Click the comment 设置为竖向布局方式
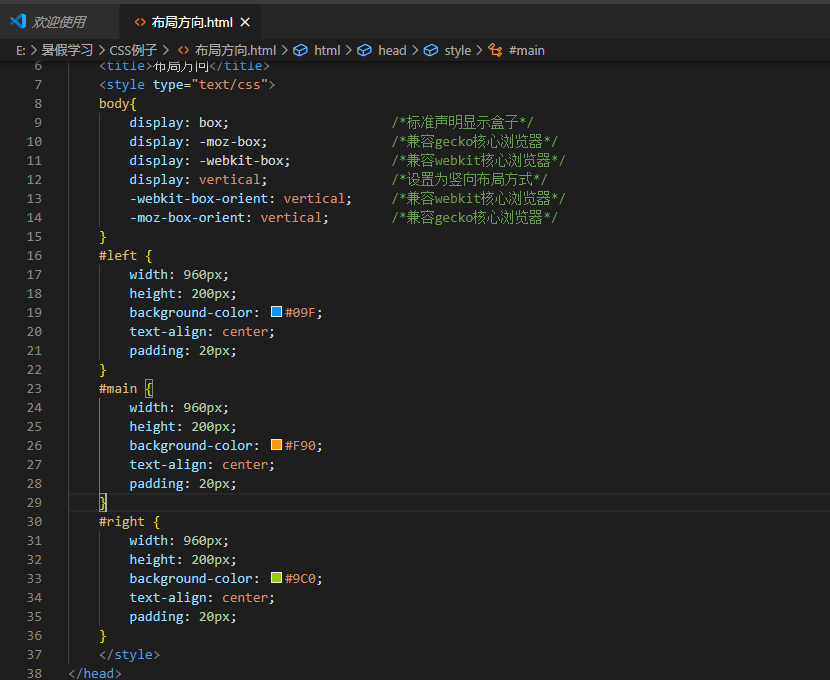830x680 pixels. (469, 180)
